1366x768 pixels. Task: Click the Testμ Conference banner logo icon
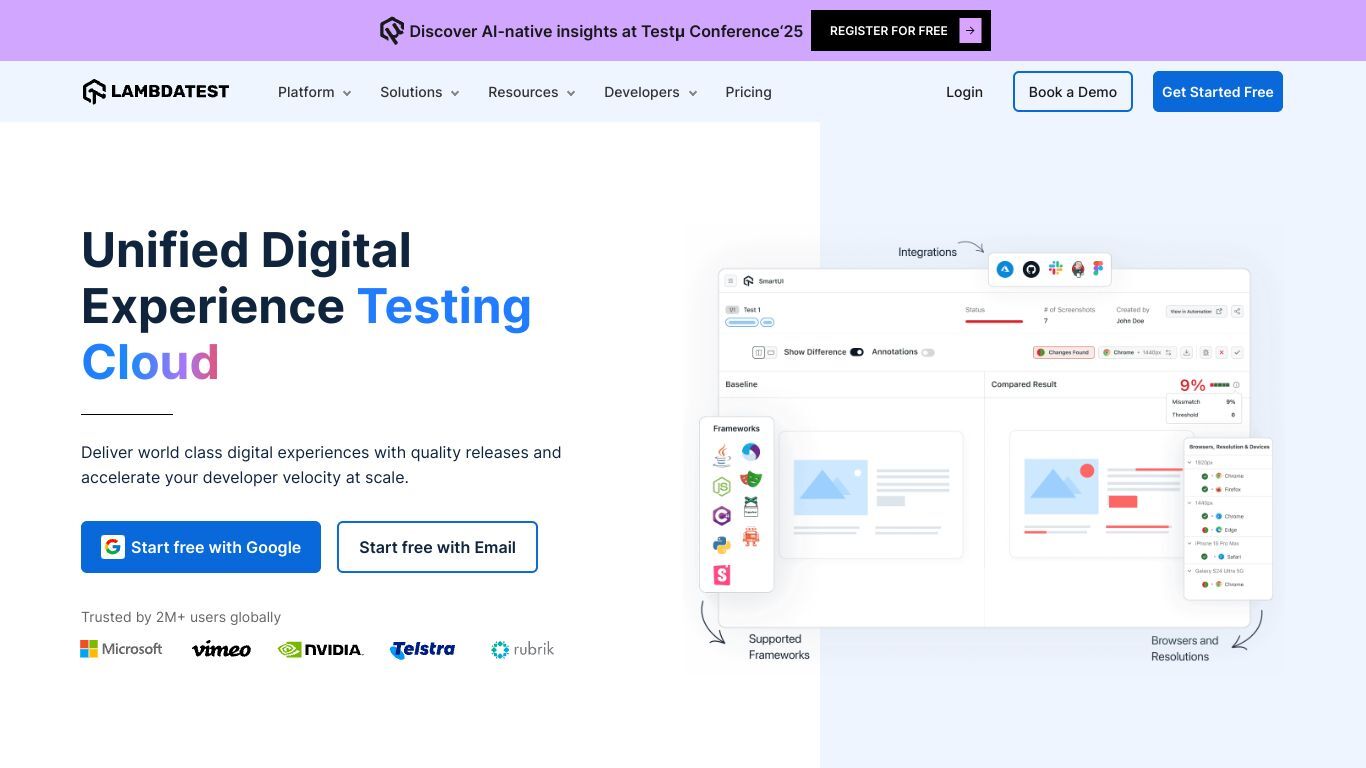pos(392,31)
